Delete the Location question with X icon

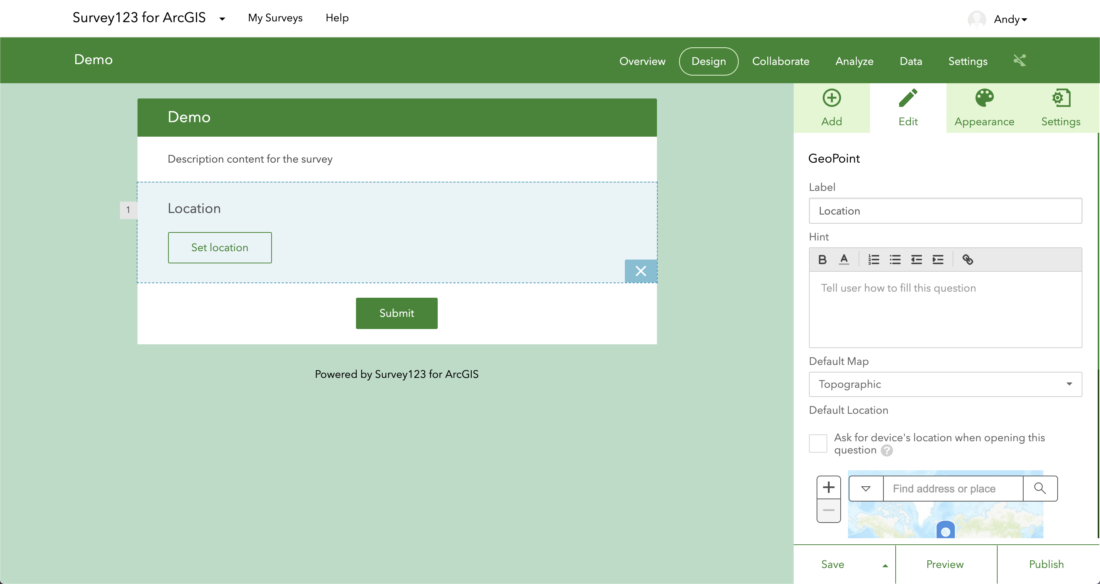pos(640,271)
